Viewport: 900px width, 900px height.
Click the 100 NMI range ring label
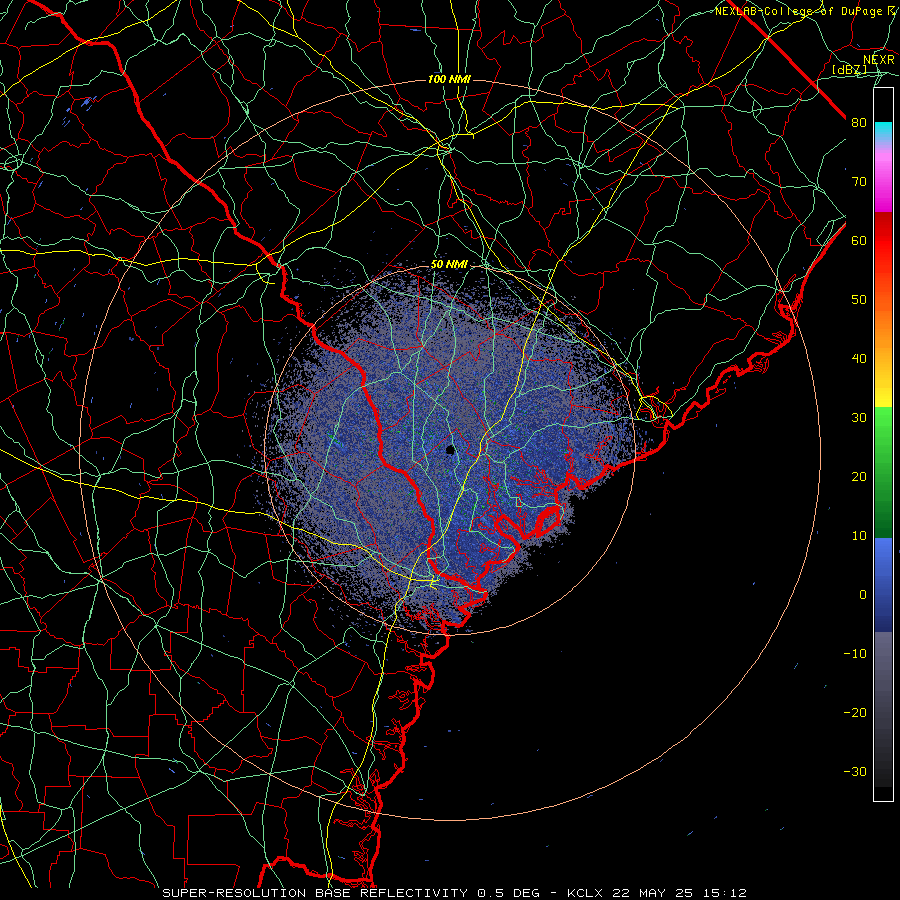tap(449, 79)
